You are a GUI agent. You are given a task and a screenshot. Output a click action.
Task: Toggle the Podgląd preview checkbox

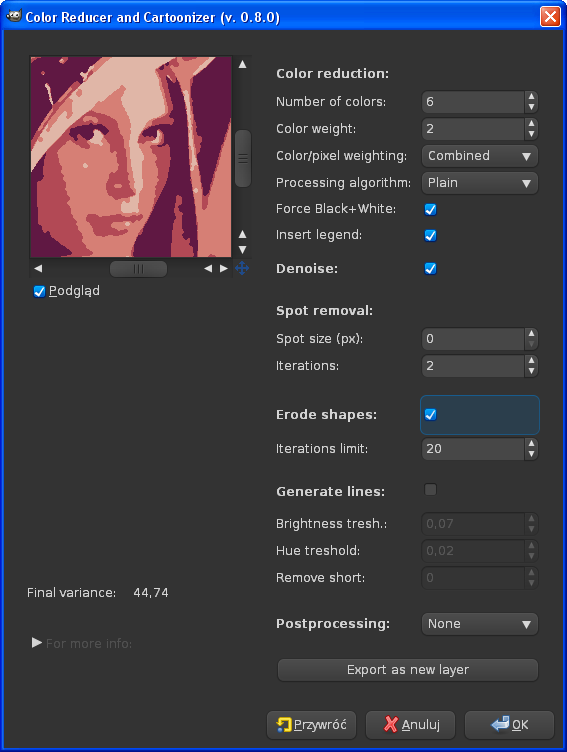39,291
